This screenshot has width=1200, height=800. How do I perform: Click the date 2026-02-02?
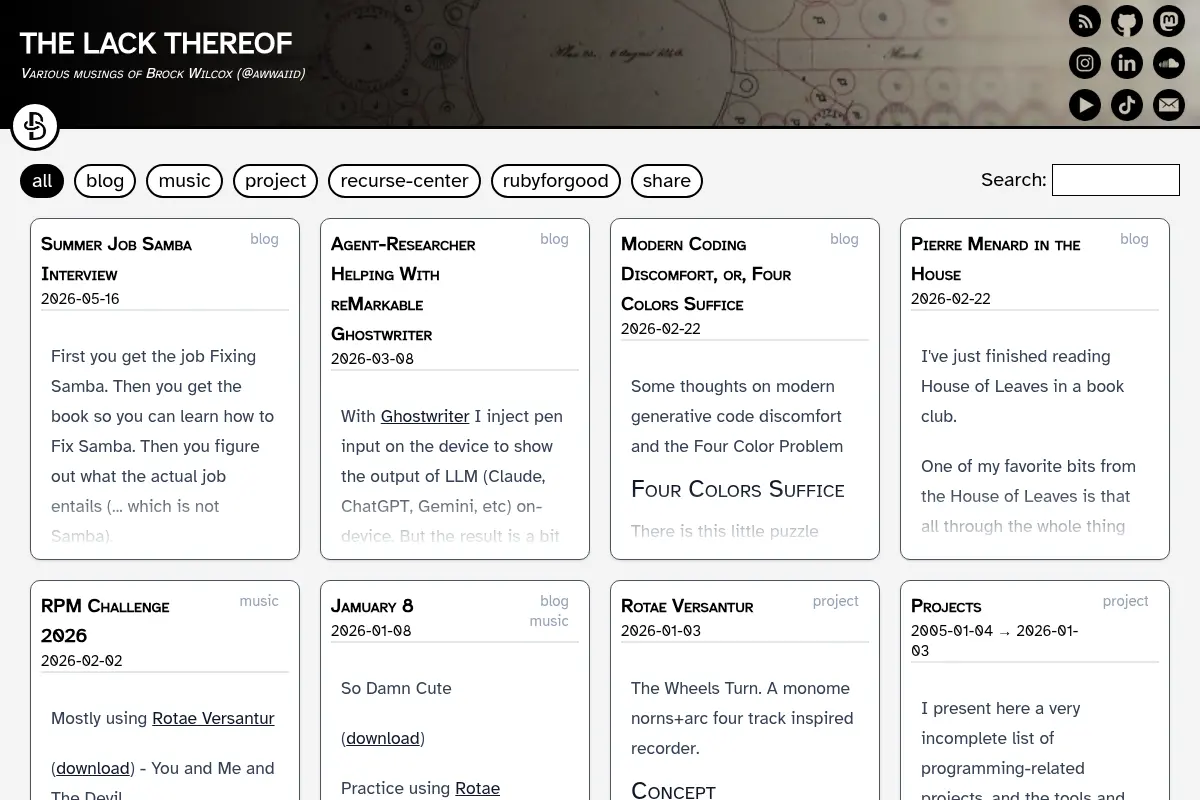[82, 661]
